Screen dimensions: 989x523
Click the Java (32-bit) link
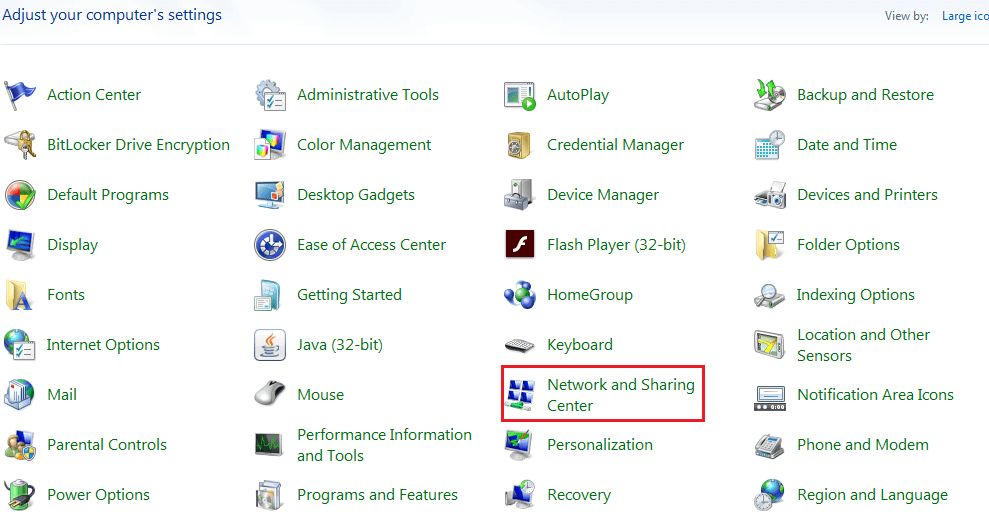click(x=340, y=344)
